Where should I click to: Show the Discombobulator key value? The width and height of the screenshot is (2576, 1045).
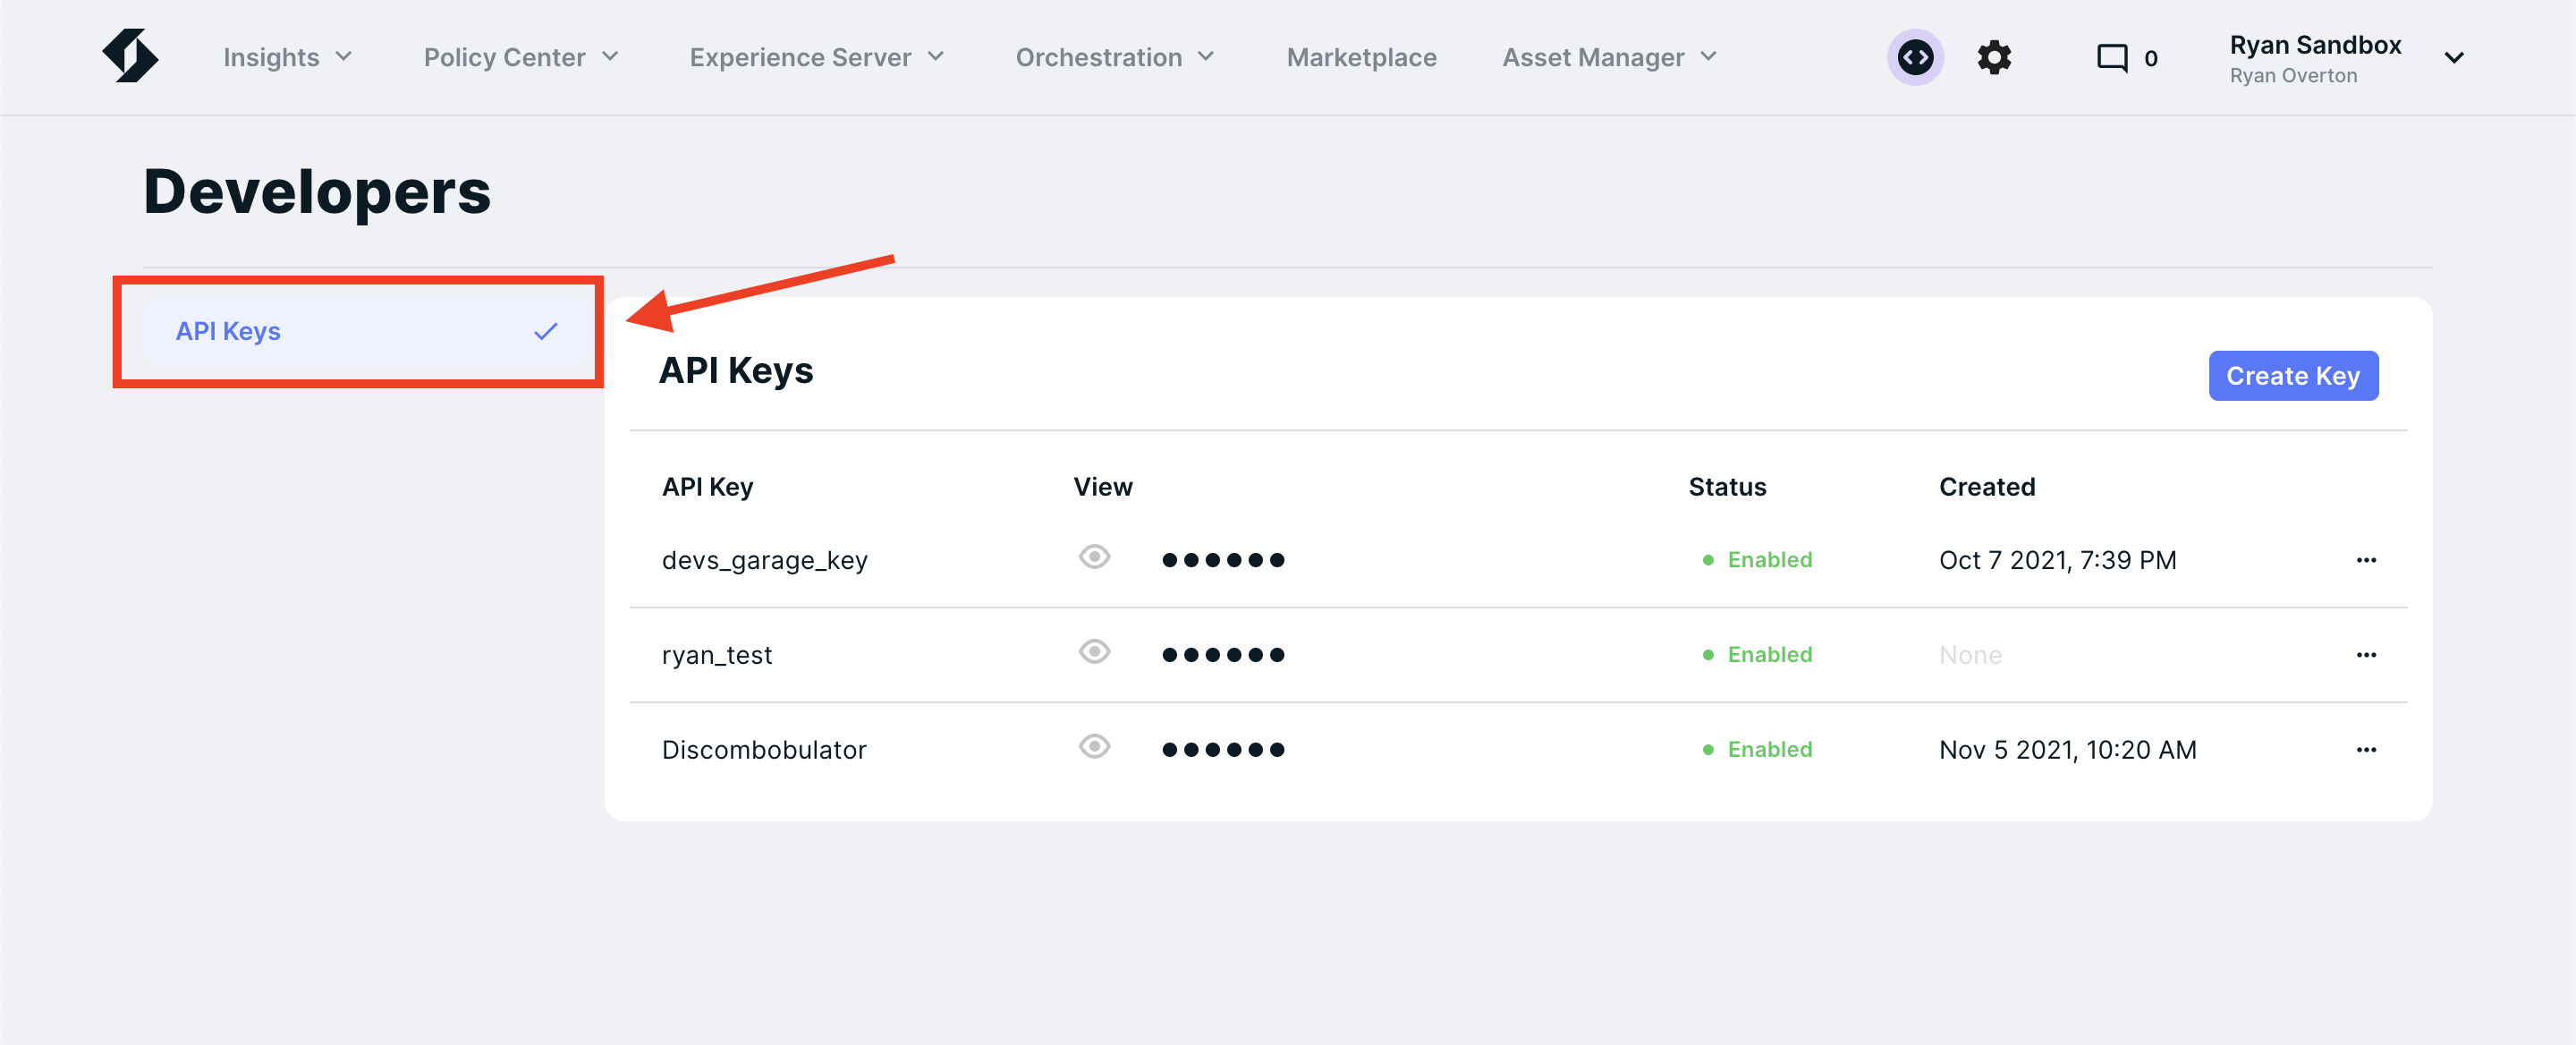(x=1094, y=747)
